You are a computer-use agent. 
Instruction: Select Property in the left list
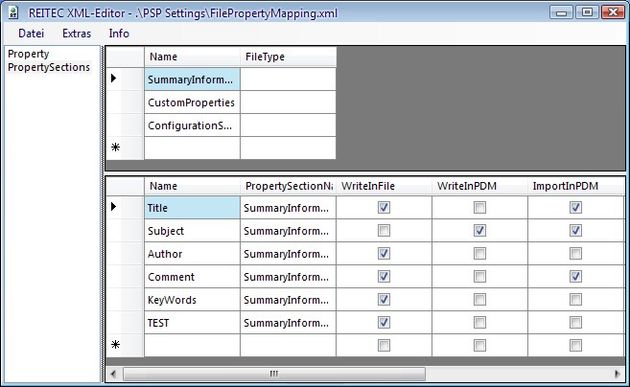tap(28, 54)
